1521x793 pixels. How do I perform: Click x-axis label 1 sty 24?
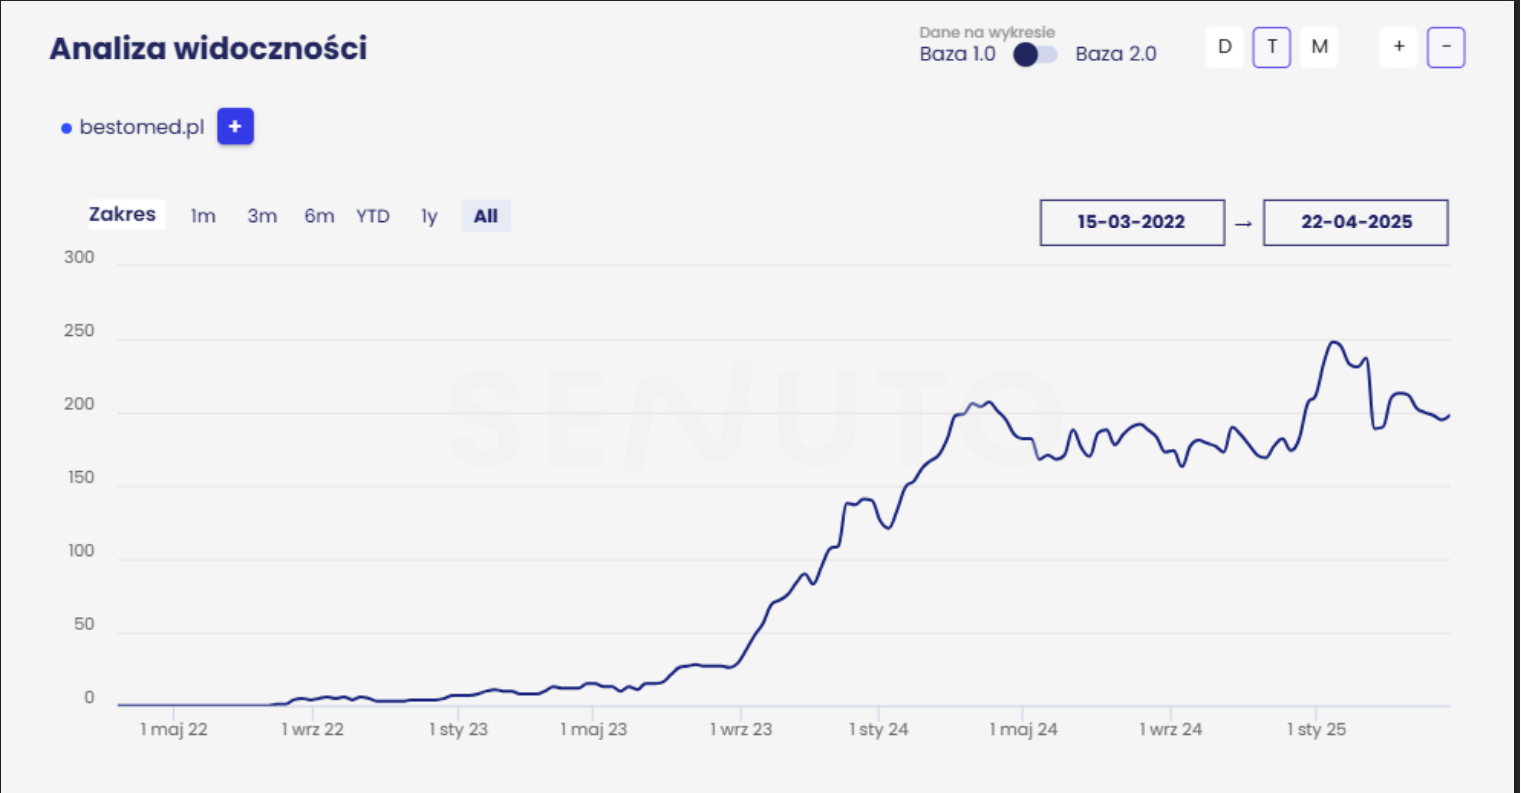(x=879, y=730)
